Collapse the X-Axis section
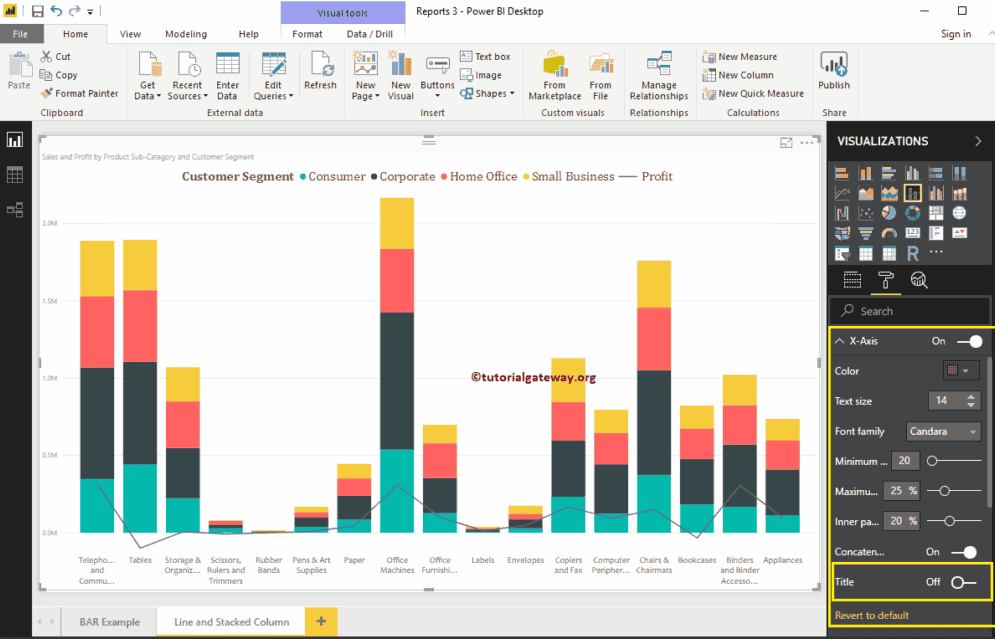Image resolution: width=995 pixels, height=639 pixels. pos(838,341)
